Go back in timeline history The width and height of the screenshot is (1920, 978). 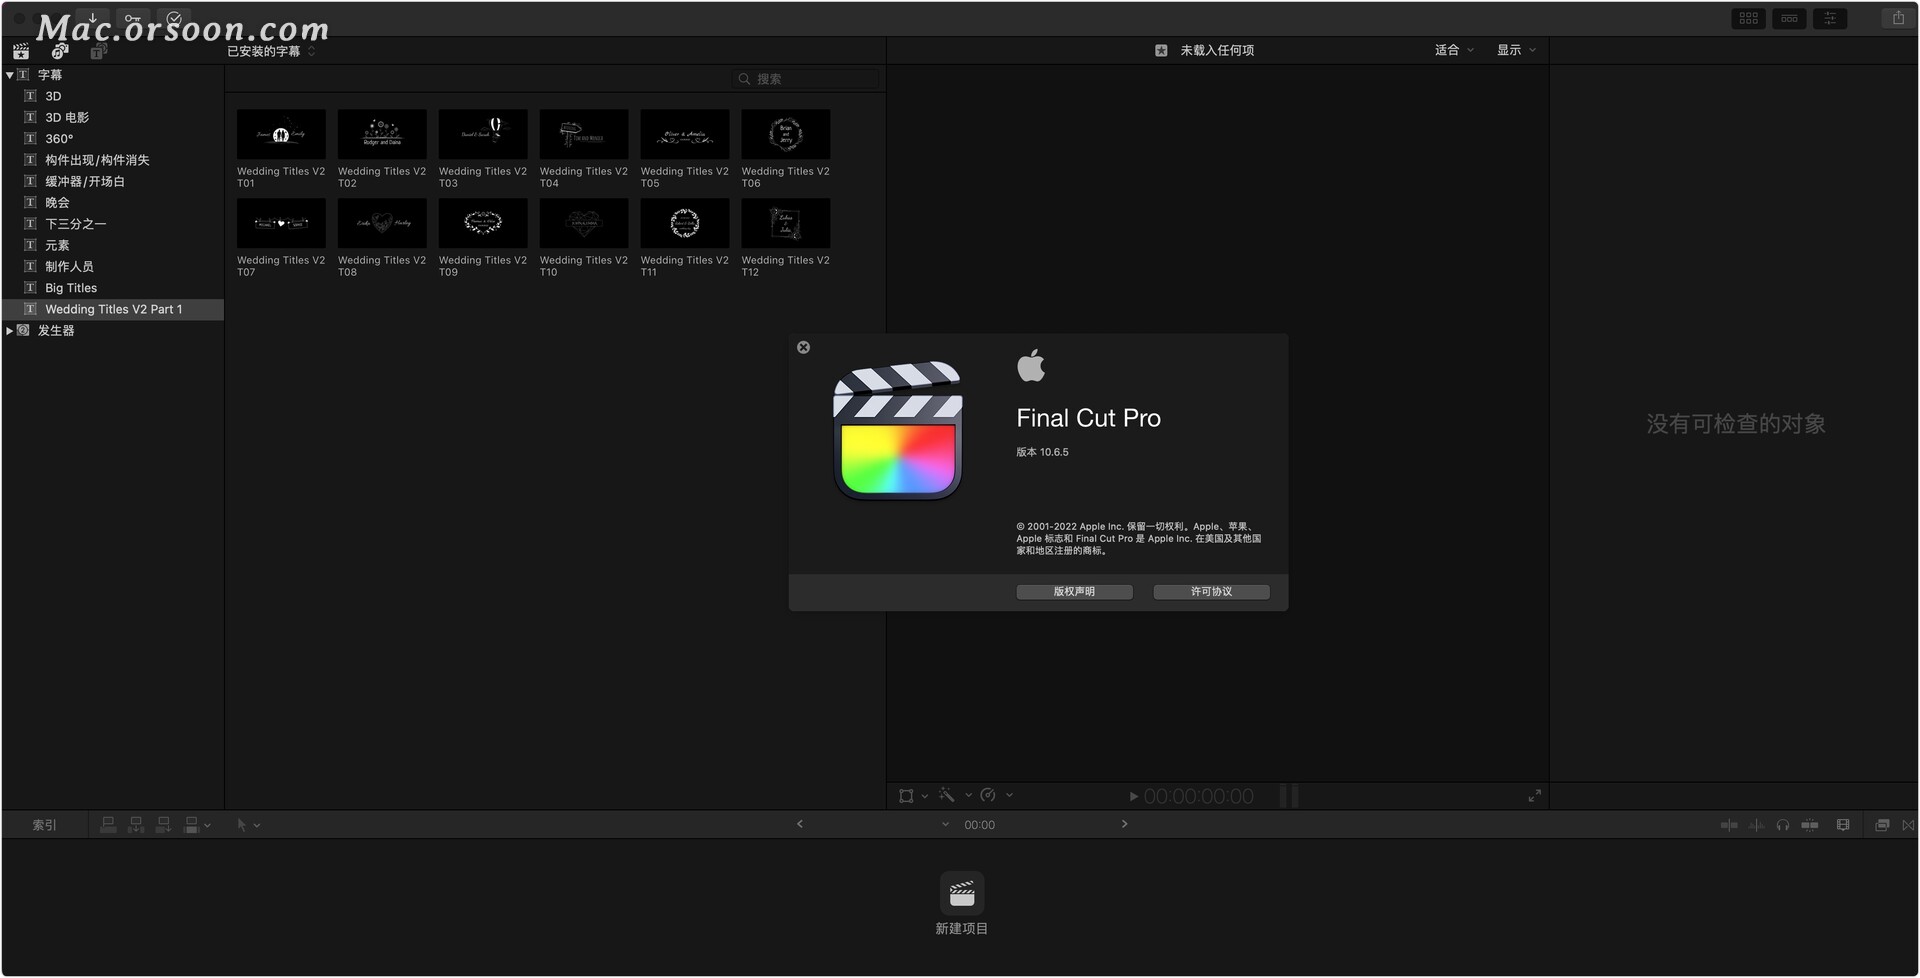799,824
